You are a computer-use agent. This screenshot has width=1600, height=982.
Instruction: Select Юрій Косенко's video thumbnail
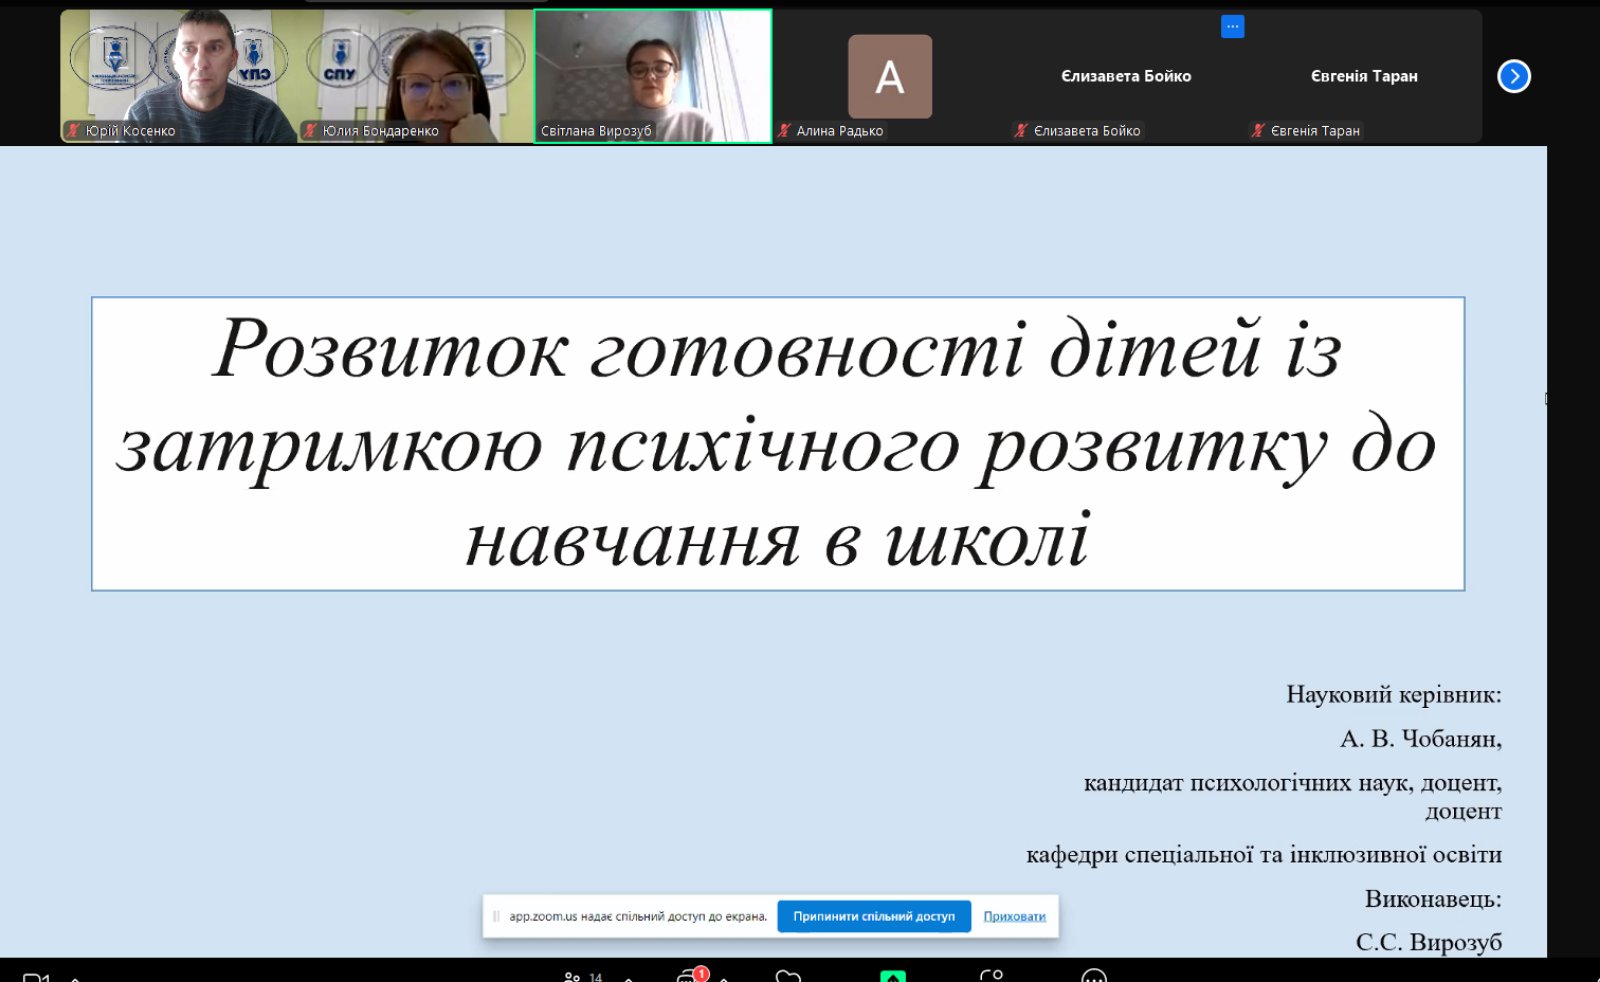178,76
